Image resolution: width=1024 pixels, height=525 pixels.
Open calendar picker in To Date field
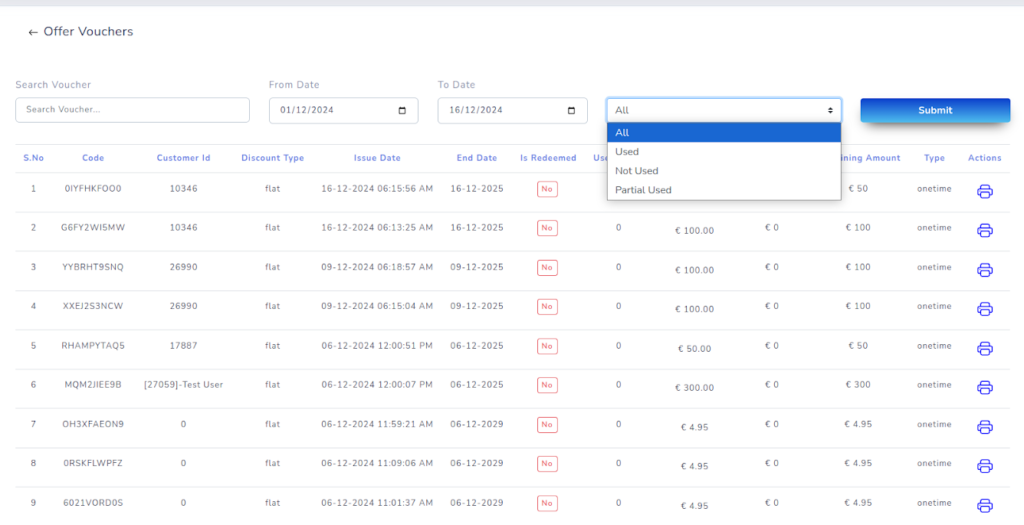[571, 110]
